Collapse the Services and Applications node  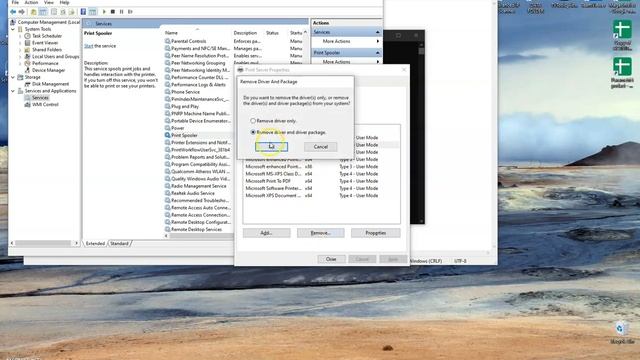[13, 91]
